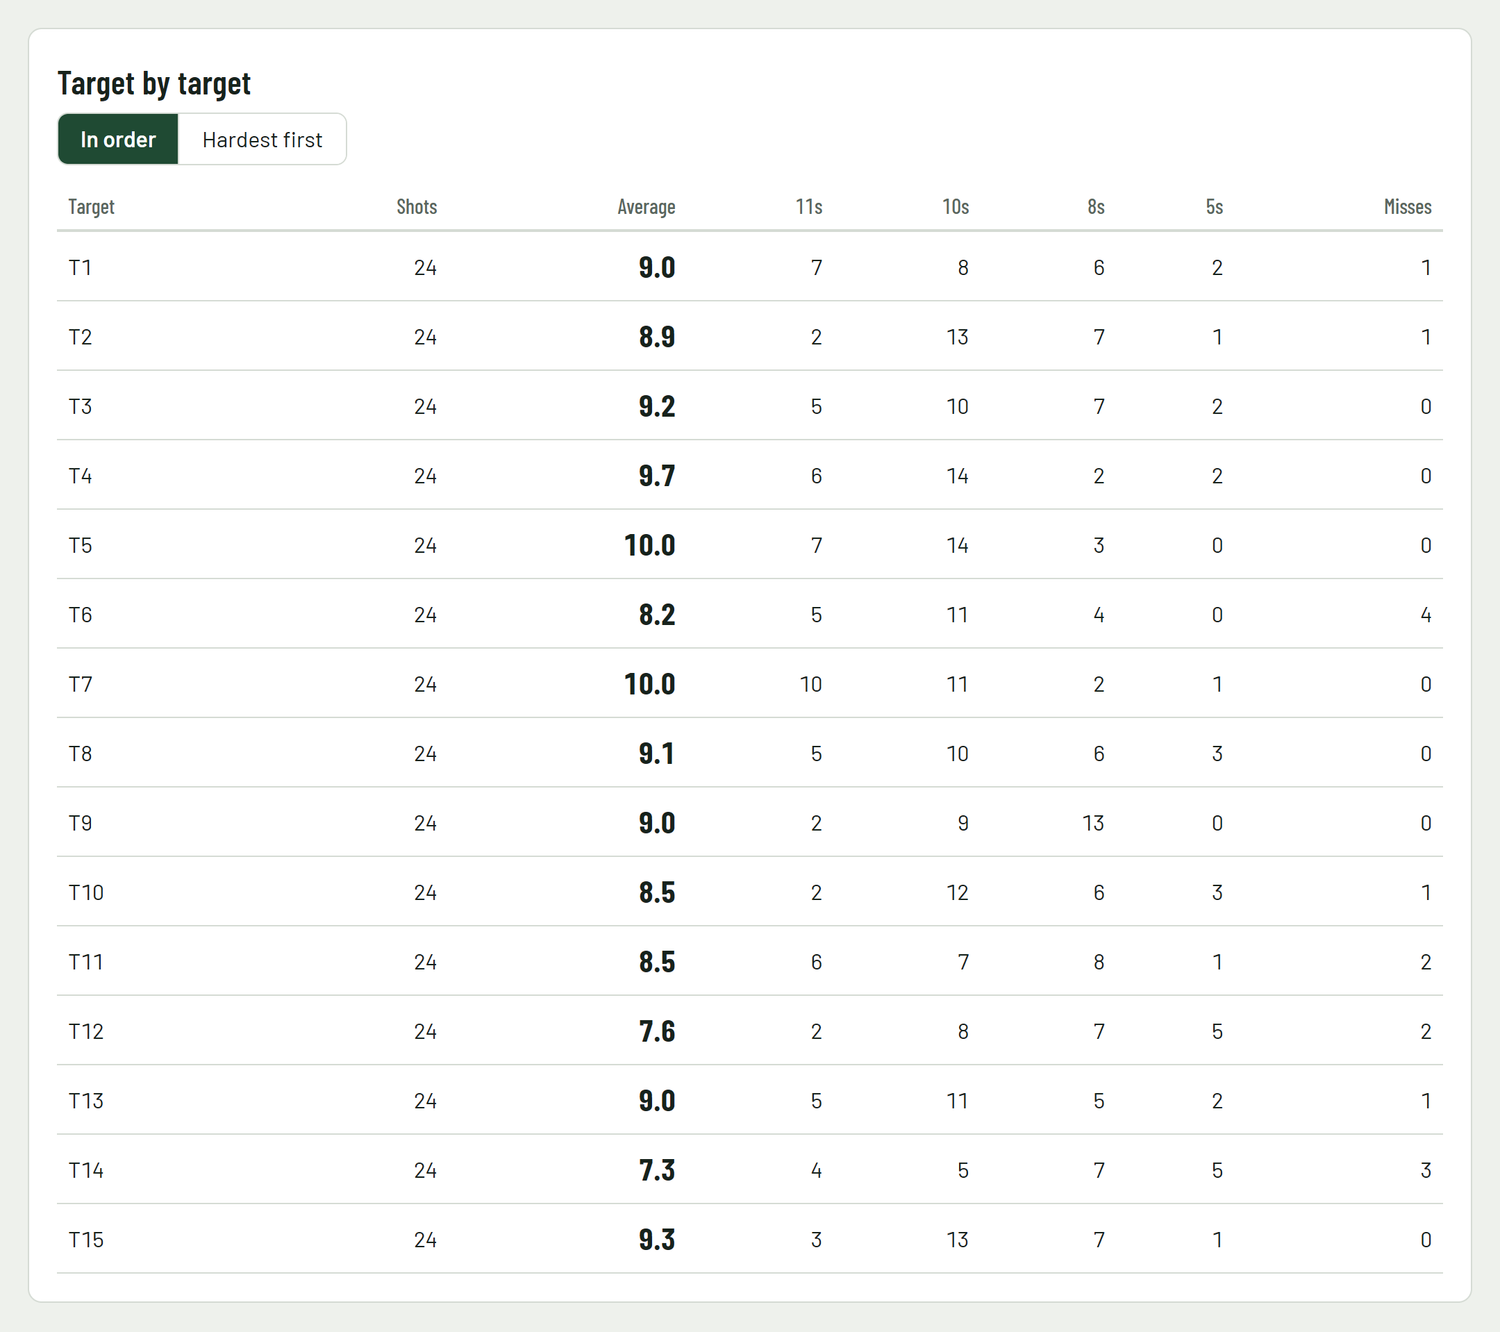Click the T10 10s count of 12

pos(957,893)
